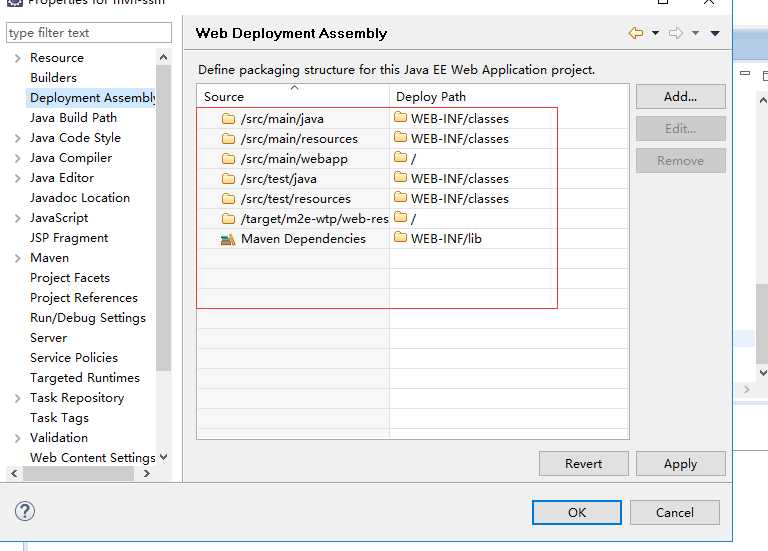768x551 pixels.
Task: Focus the type filter text field
Action: pyautogui.click(x=89, y=33)
